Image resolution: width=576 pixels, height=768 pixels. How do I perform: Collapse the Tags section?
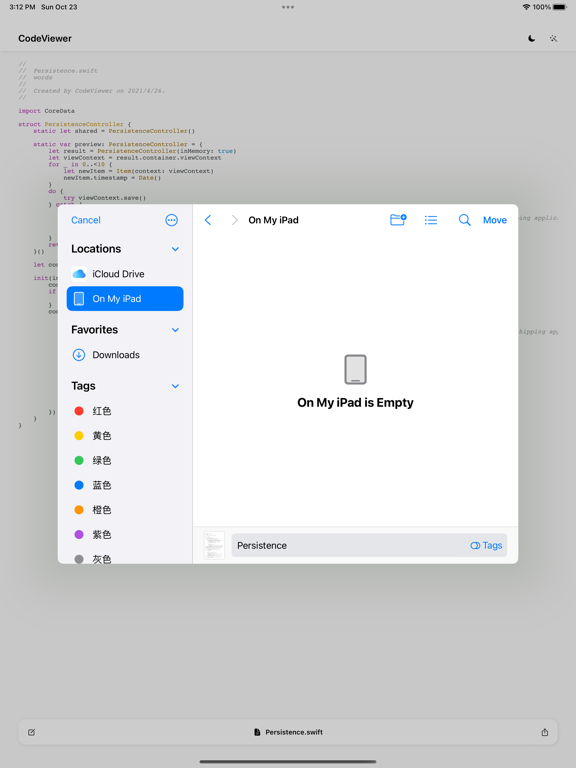(175, 386)
